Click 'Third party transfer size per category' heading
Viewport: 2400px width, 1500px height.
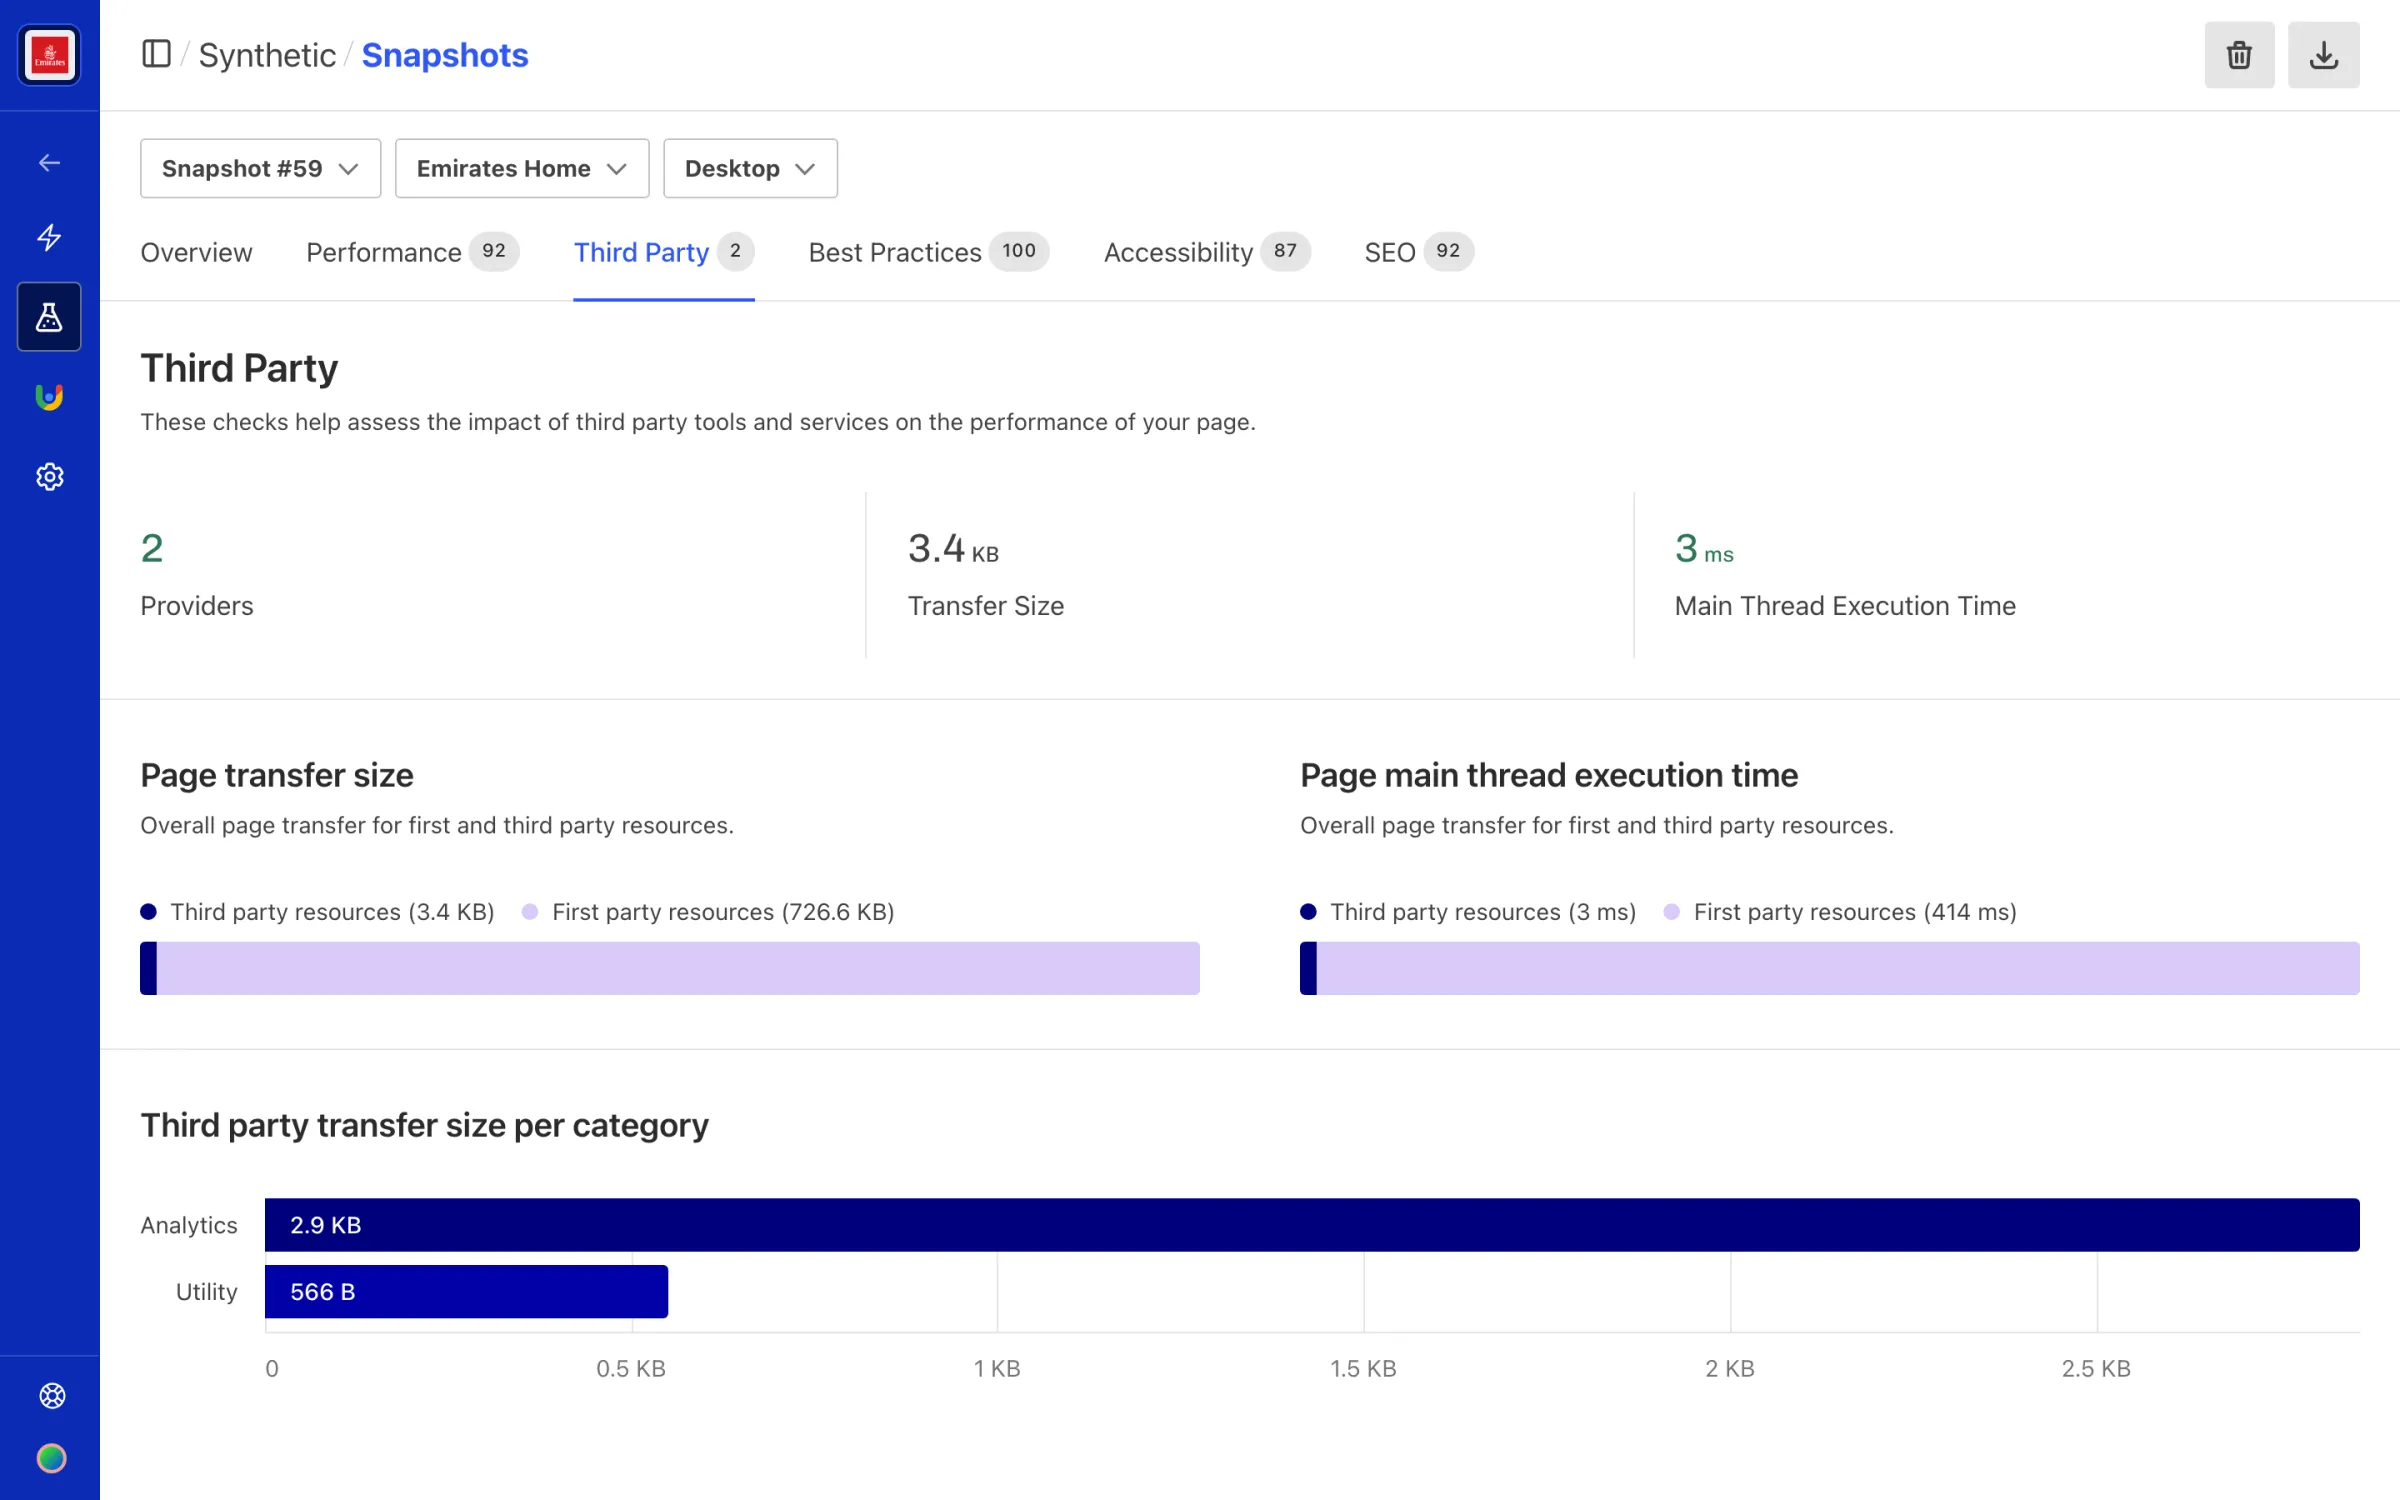pos(425,1125)
